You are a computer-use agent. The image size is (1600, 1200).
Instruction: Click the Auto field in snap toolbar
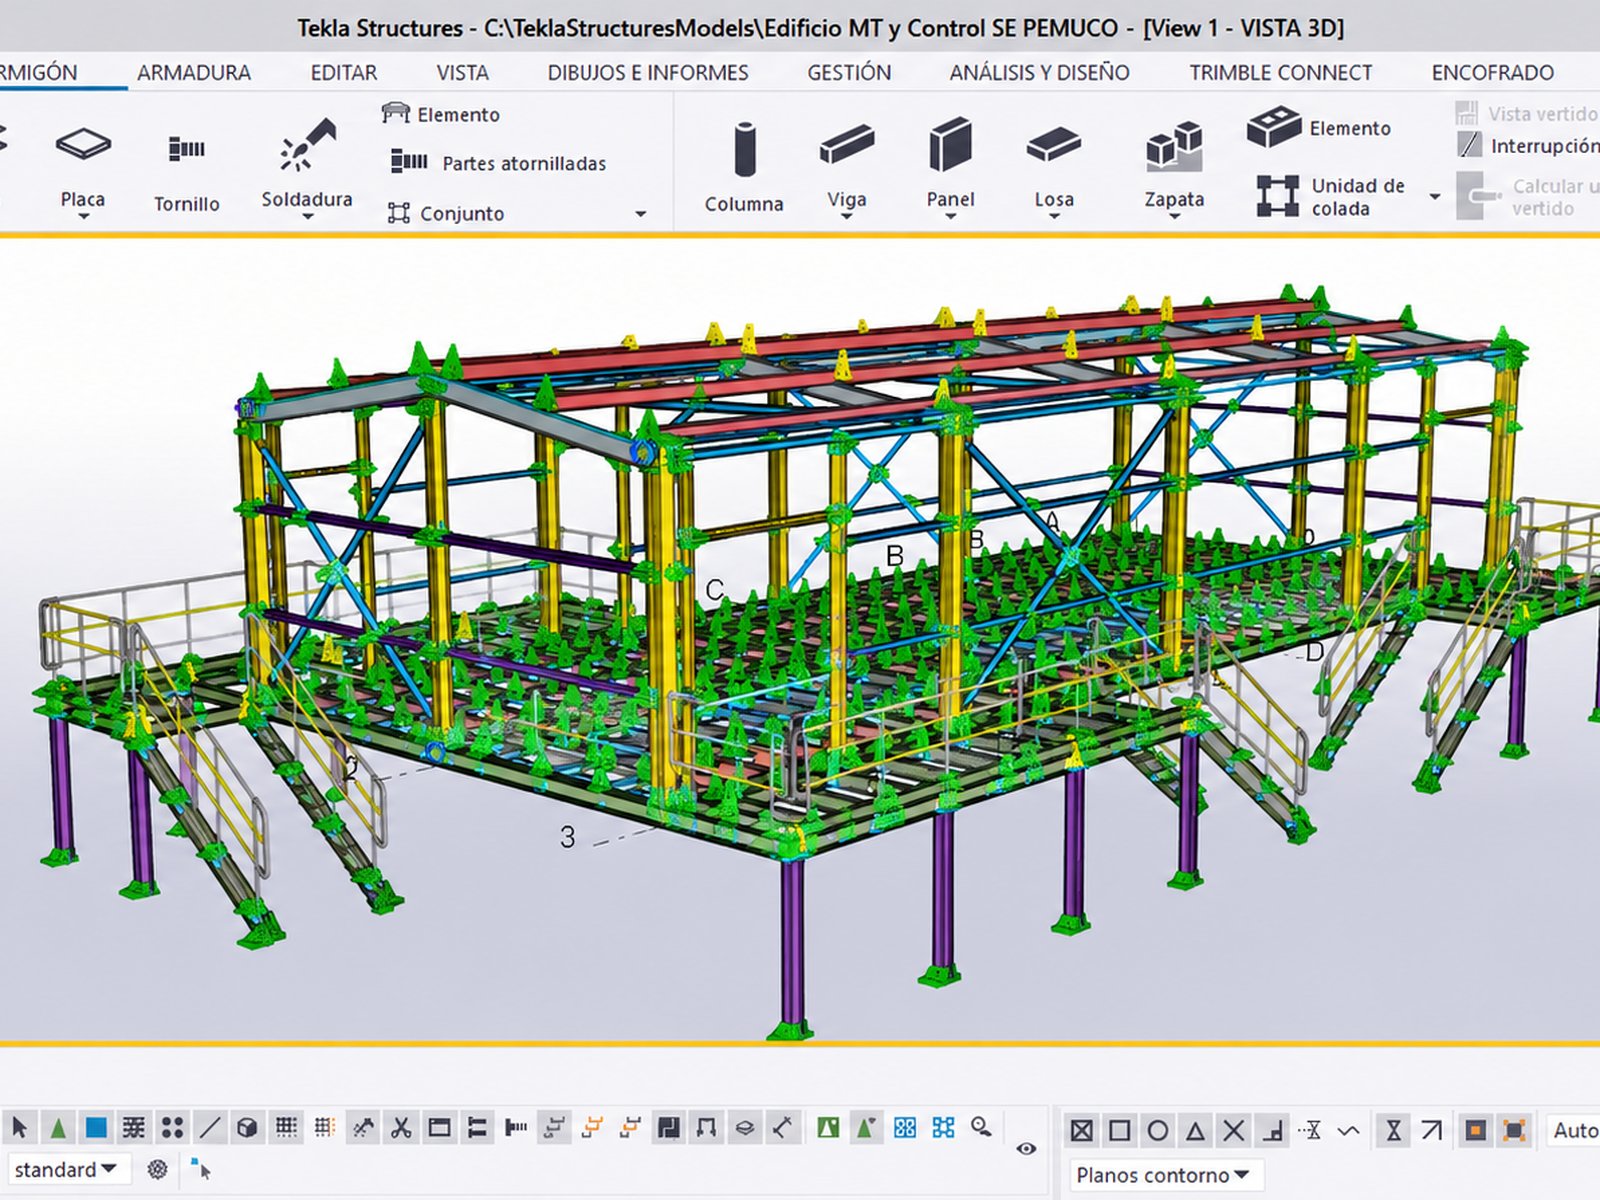coord(1574,1131)
